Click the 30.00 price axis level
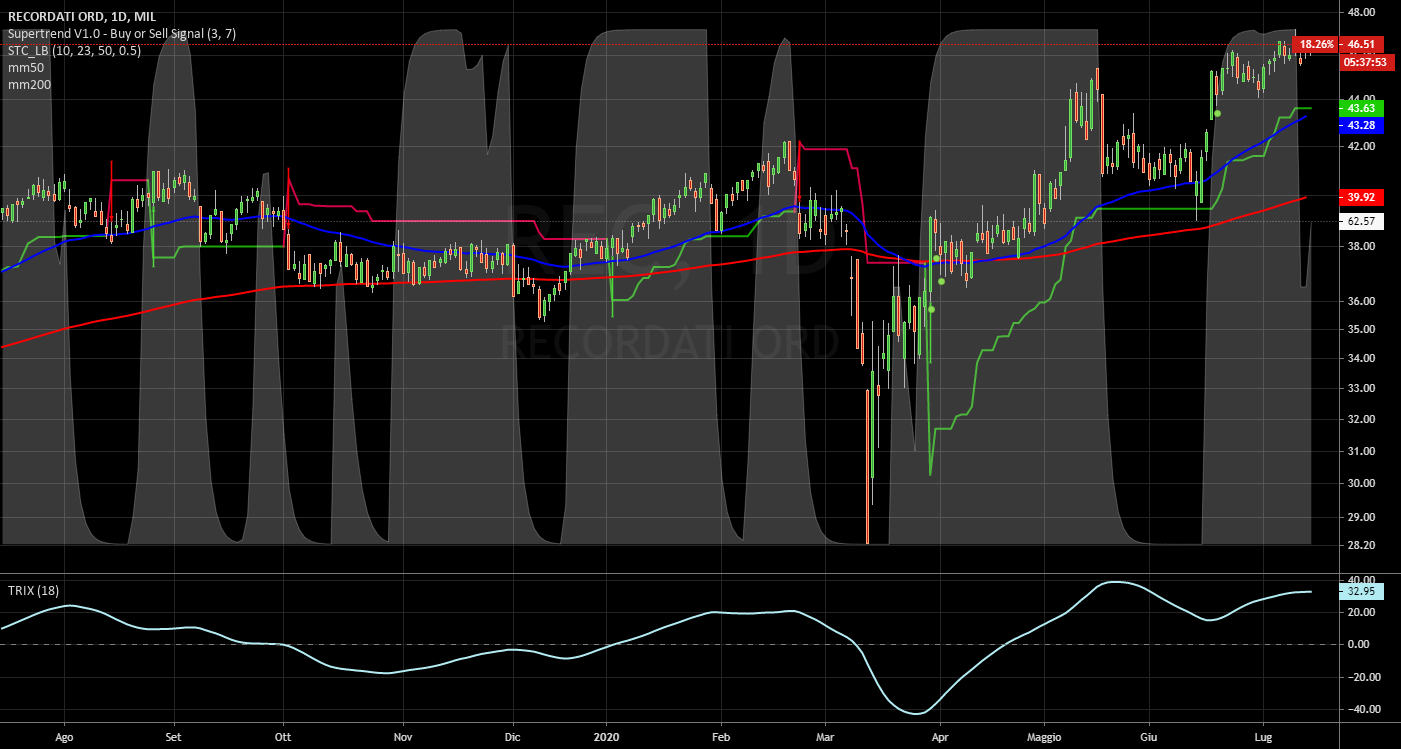 click(x=1360, y=483)
